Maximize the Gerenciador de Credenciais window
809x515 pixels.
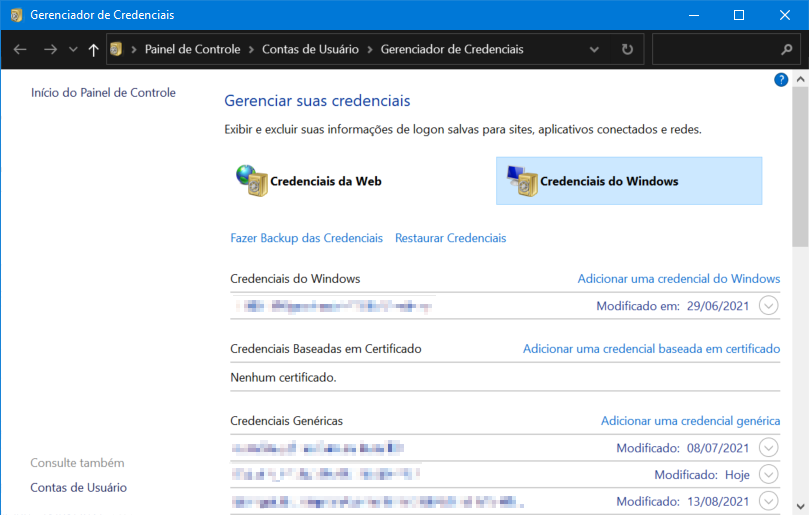point(739,15)
